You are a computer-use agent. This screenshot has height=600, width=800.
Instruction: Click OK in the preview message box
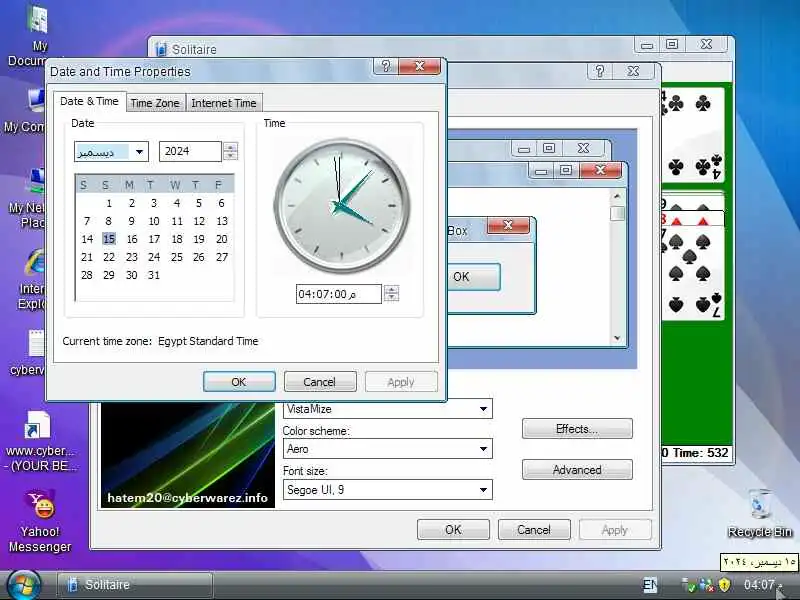(473, 277)
